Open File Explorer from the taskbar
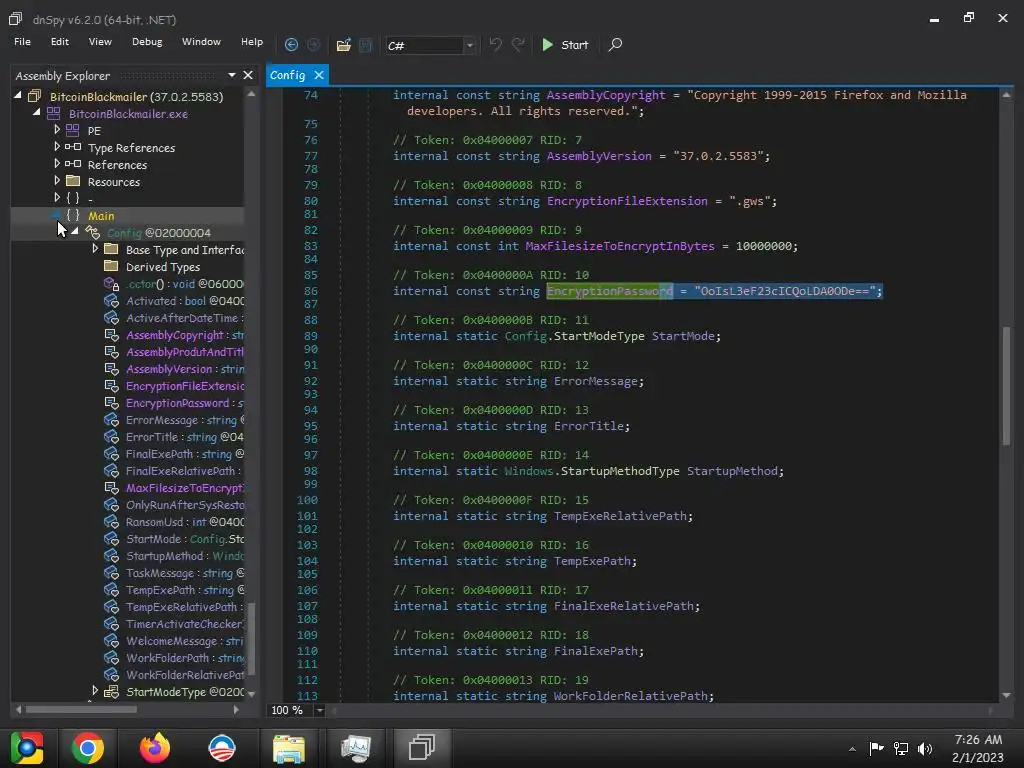1024x768 pixels. [x=288, y=748]
